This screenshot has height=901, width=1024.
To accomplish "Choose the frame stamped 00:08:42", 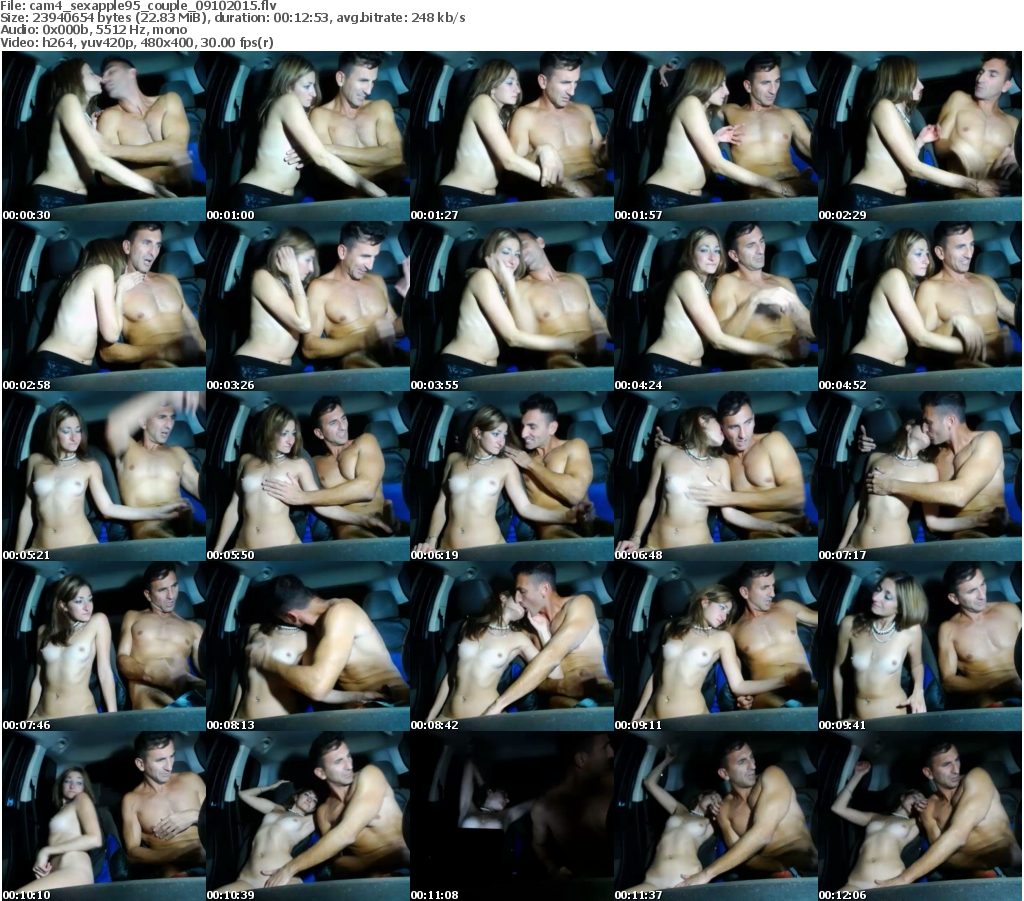I will click(x=511, y=646).
